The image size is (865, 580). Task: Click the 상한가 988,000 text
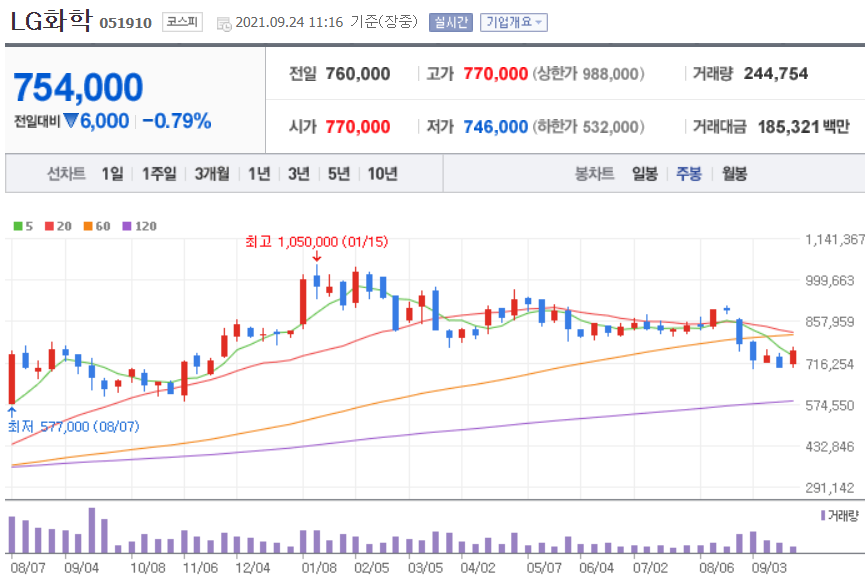[588, 73]
